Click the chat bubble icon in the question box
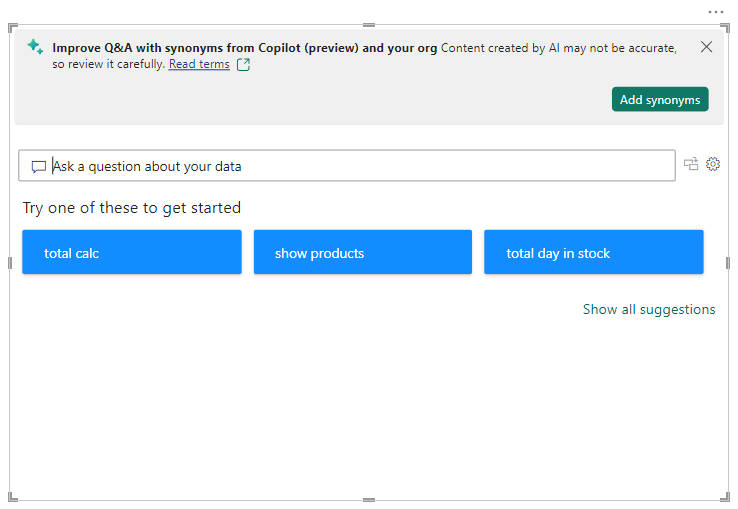738x509 pixels. coord(39,166)
